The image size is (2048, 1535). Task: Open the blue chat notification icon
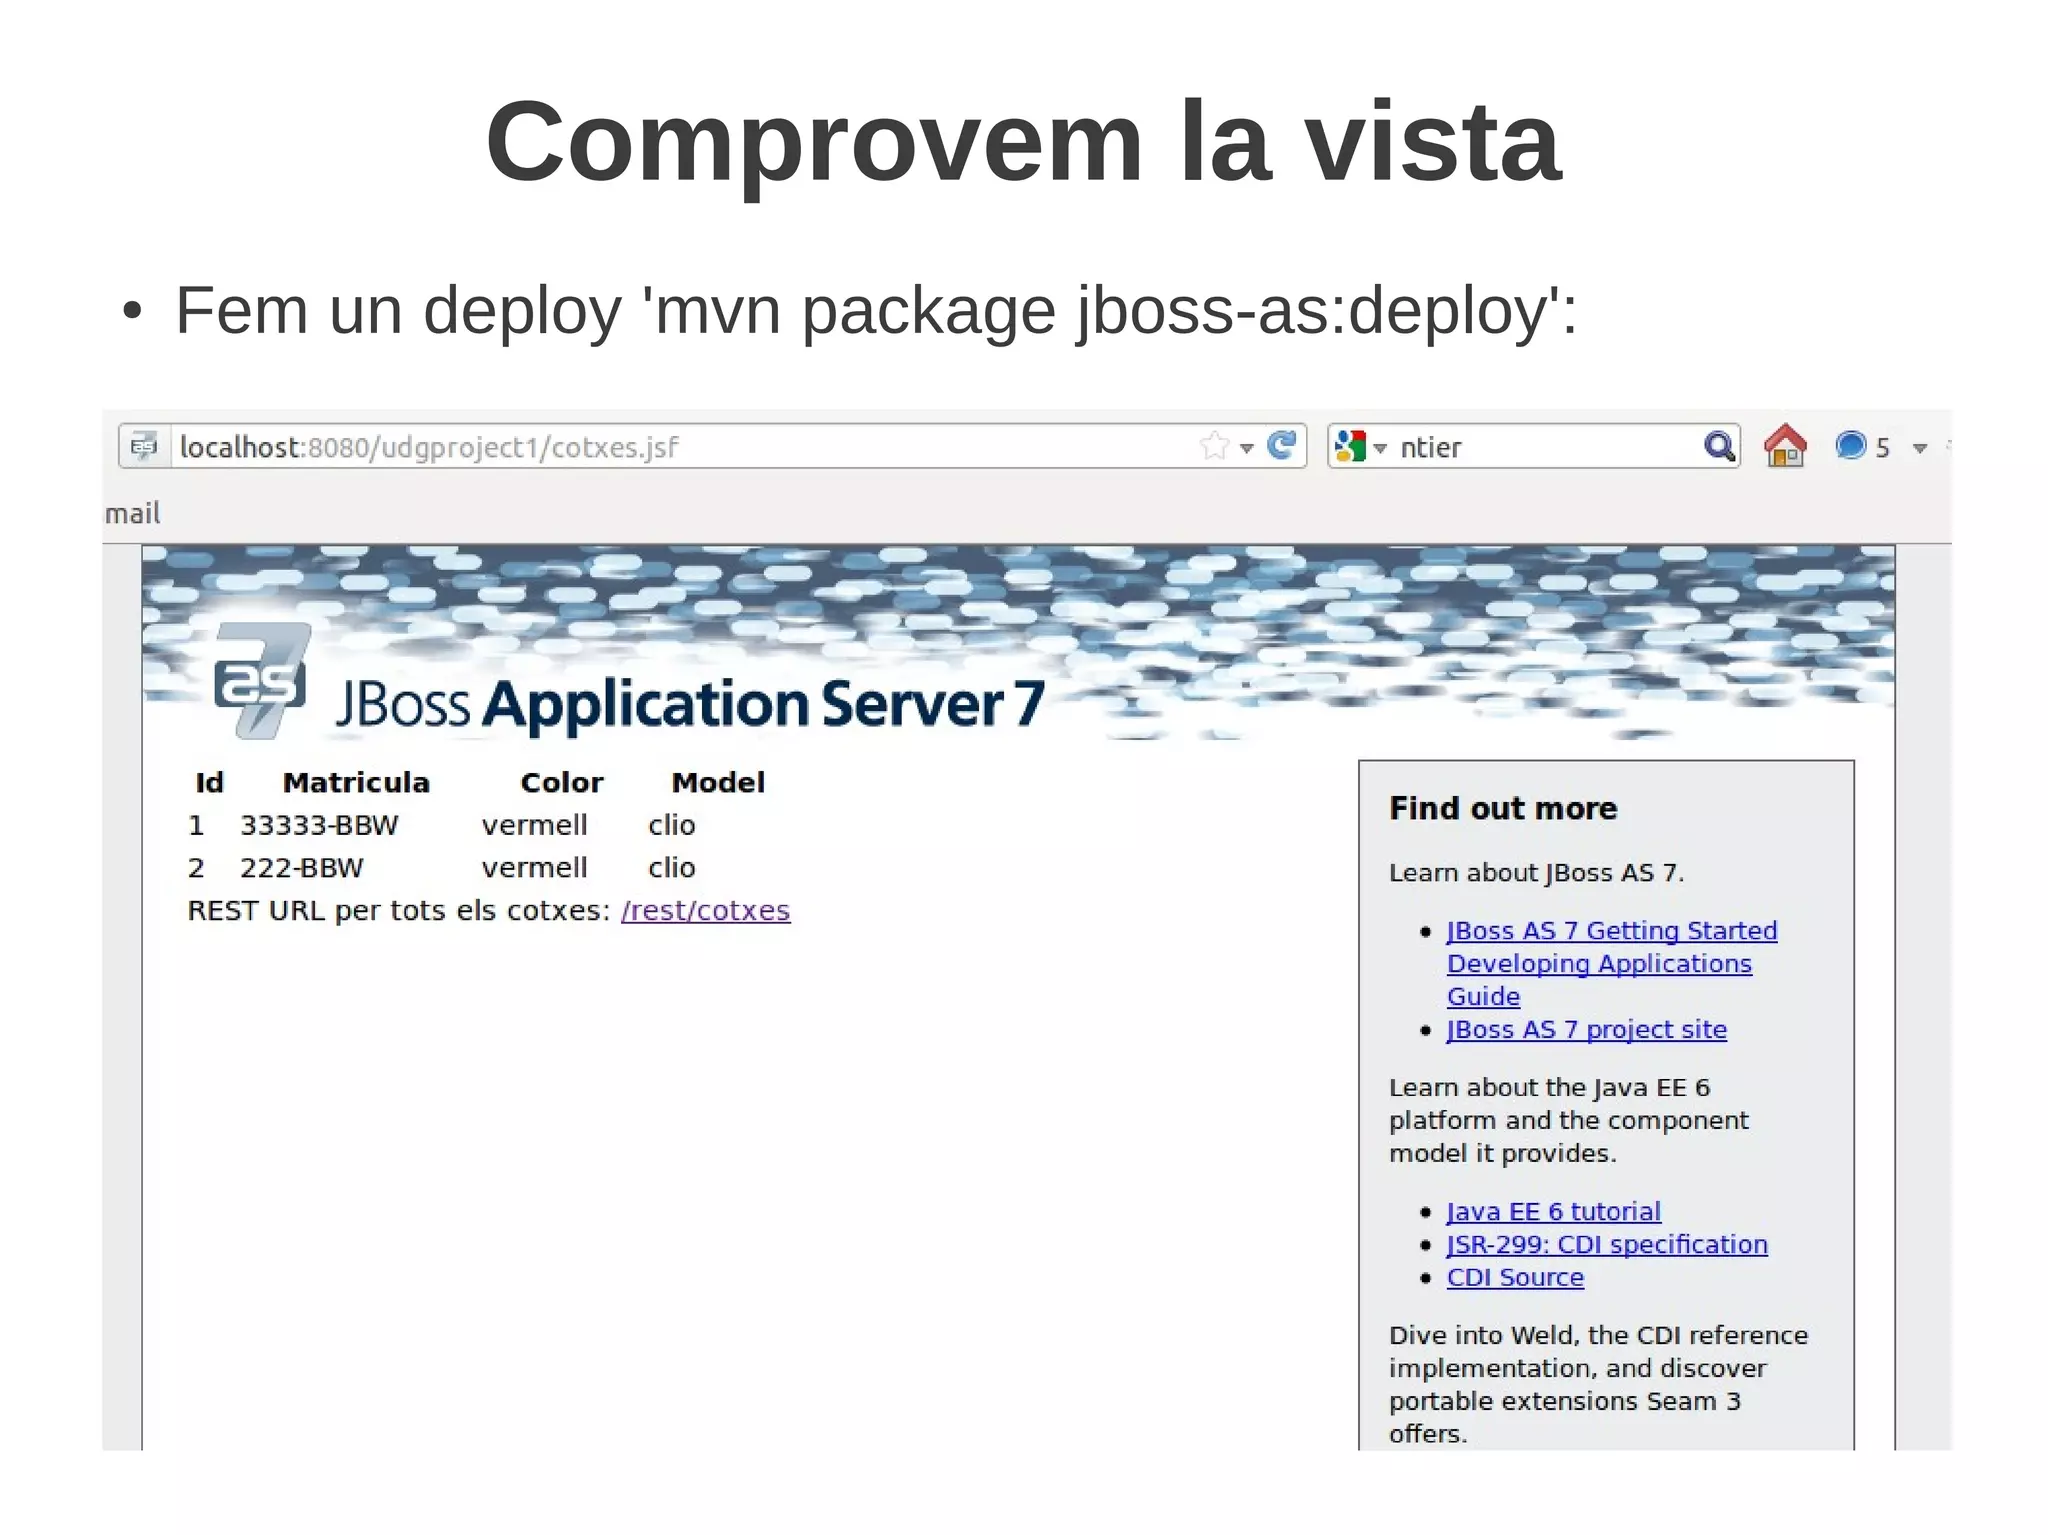(1851, 445)
